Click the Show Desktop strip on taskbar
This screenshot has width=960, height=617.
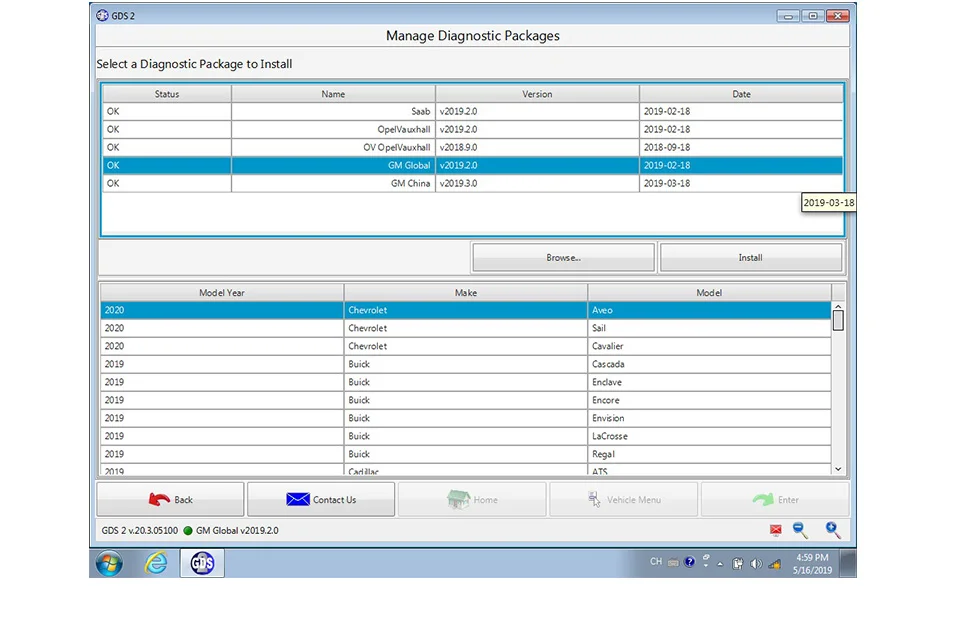click(x=849, y=563)
